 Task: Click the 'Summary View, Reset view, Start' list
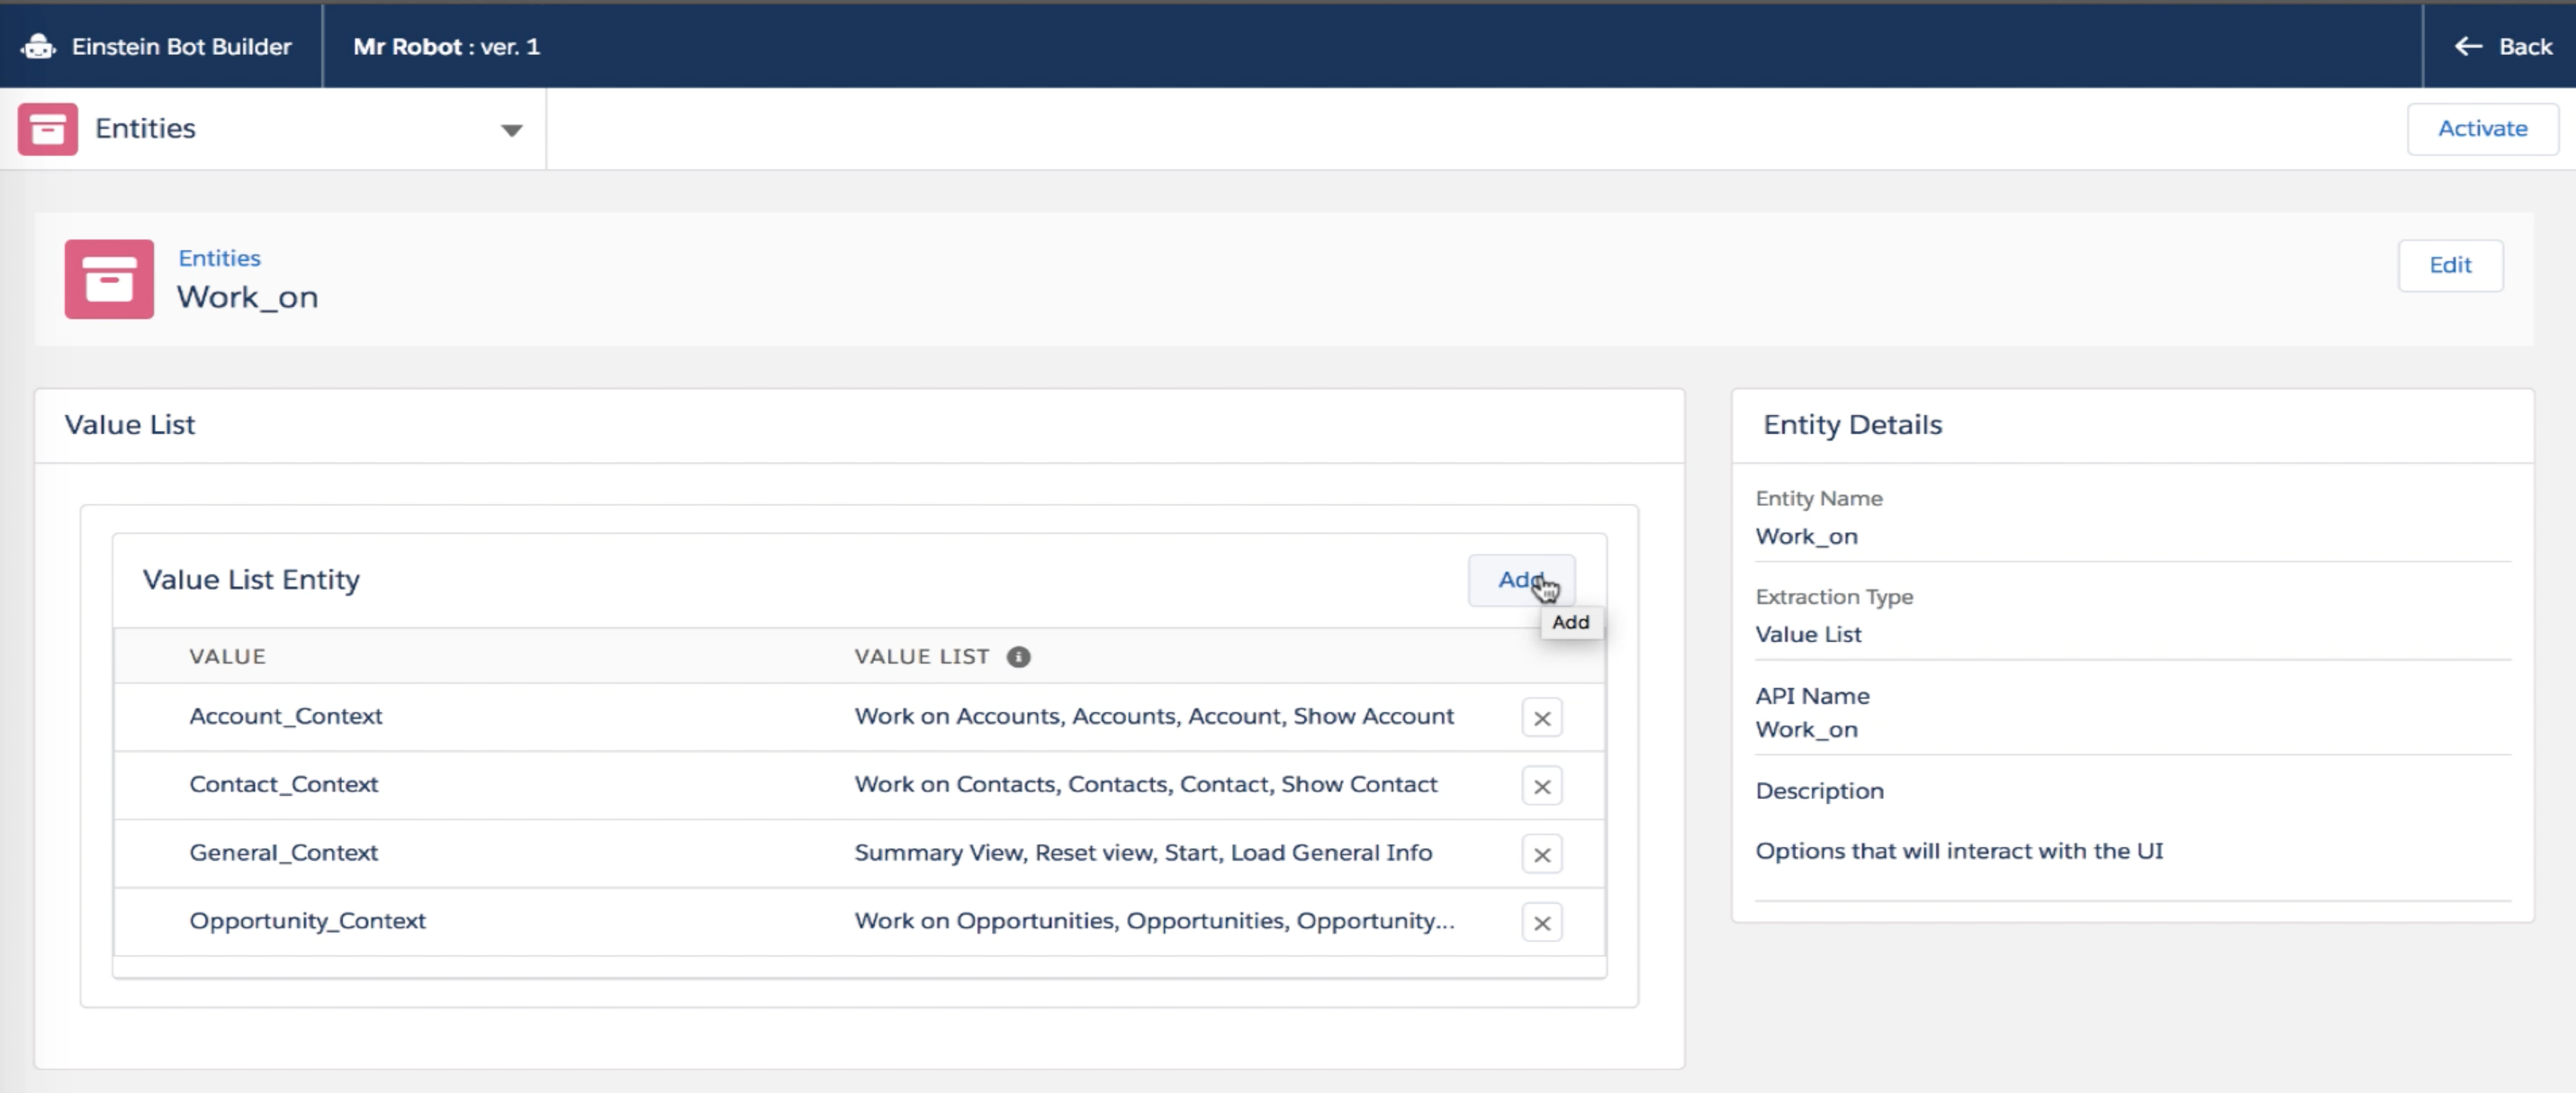click(1143, 852)
